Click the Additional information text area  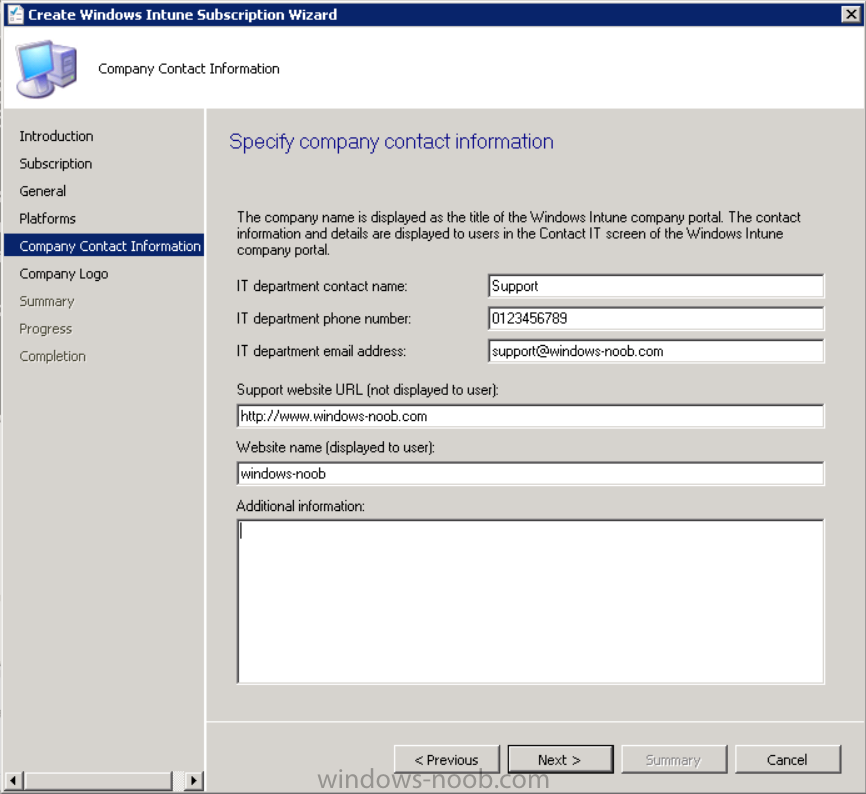(530, 602)
